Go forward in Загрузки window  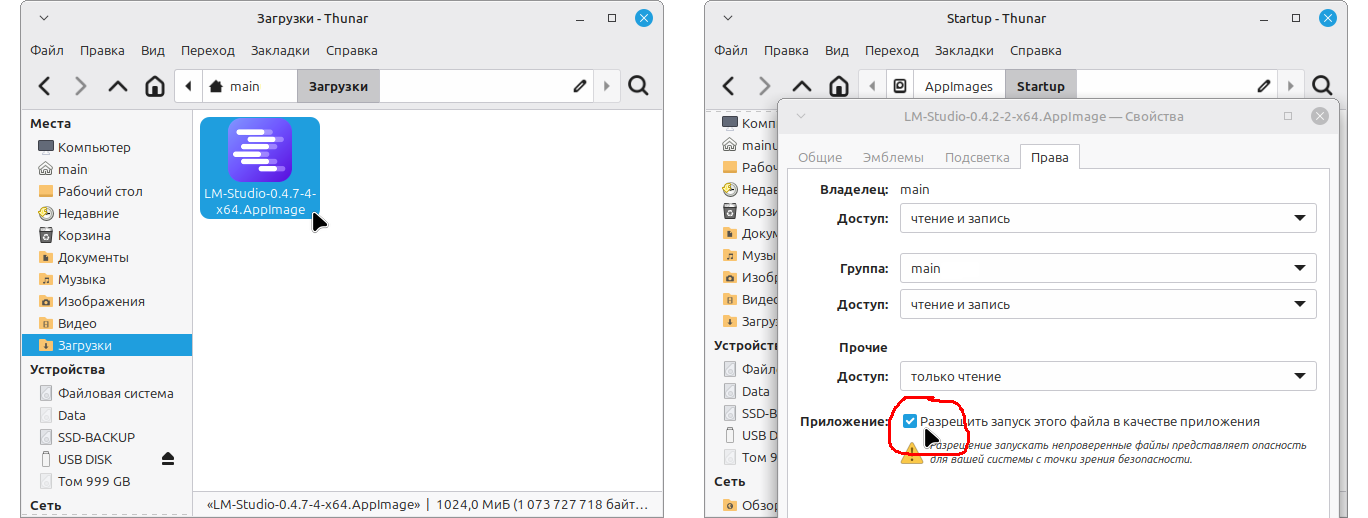coord(81,86)
